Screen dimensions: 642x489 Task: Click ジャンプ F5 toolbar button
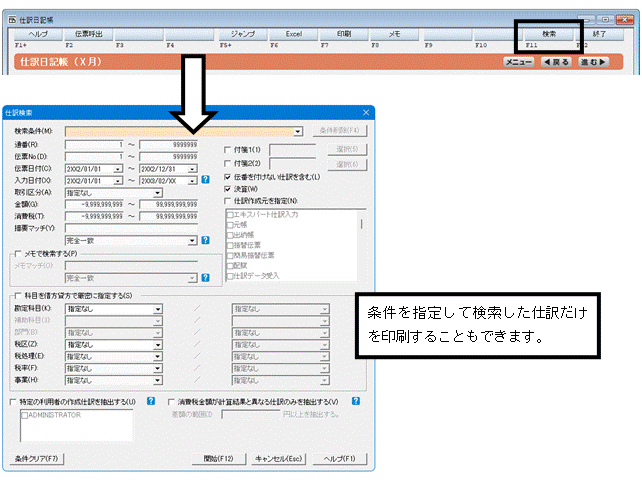click(x=242, y=34)
